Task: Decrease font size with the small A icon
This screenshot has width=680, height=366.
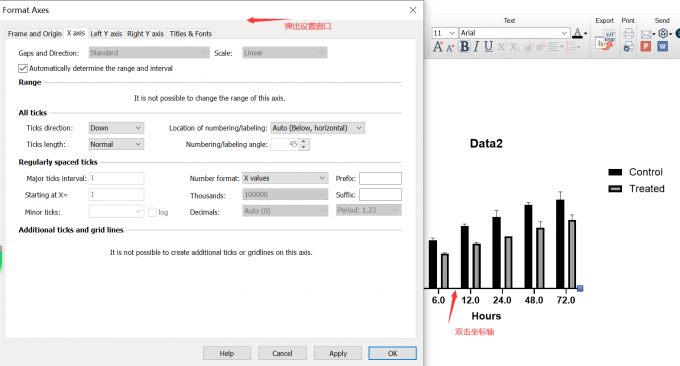Action: click(450, 48)
